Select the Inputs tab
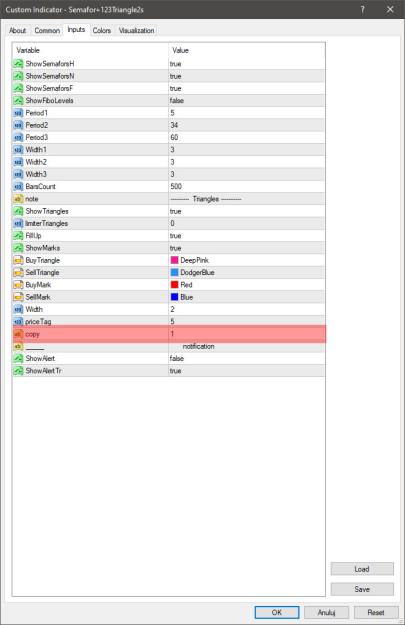 (x=76, y=29)
